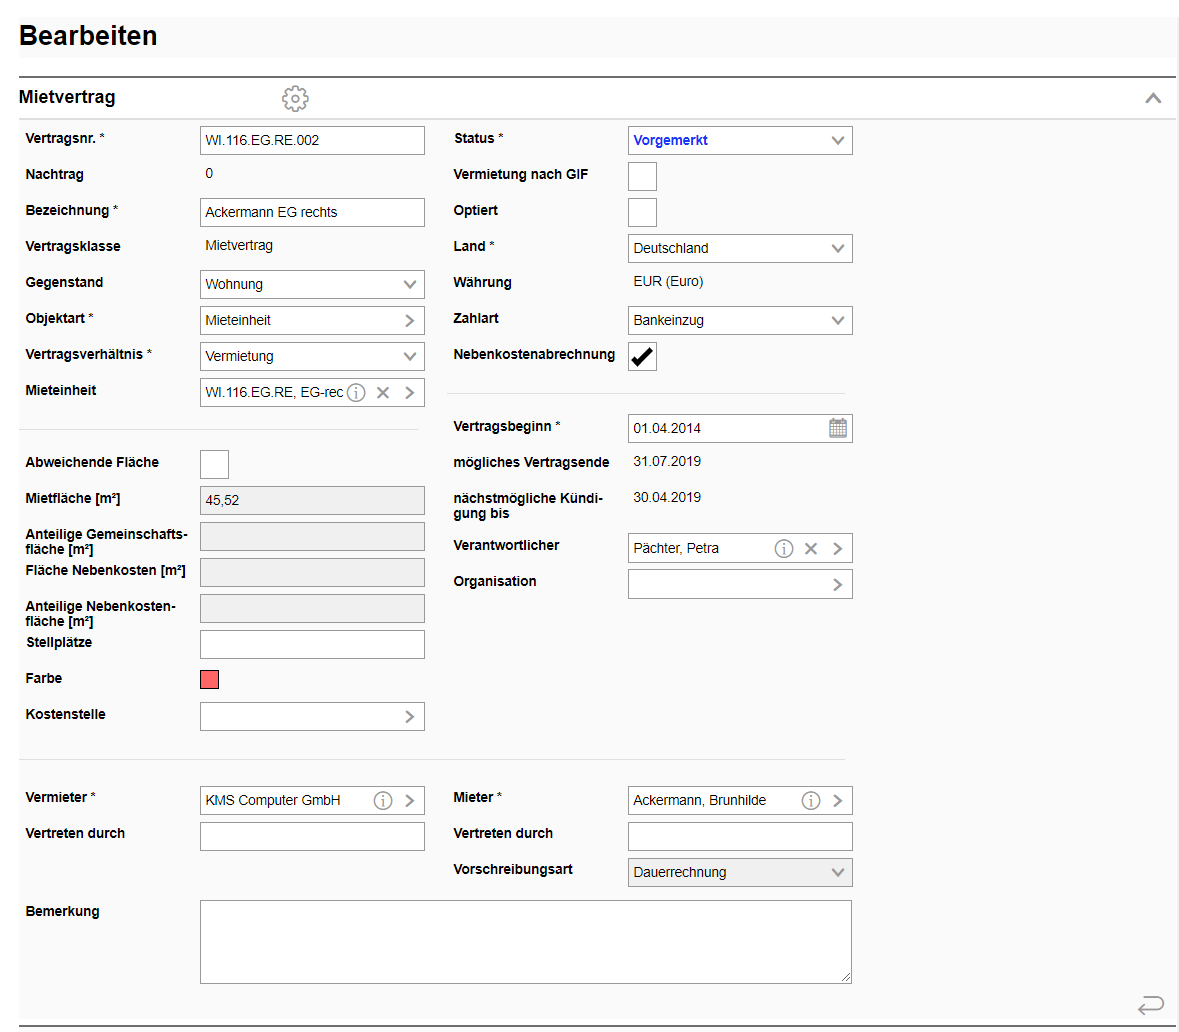Pick the red Farbe color swatch
This screenshot has width=1179, height=1032.
click(x=210, y=680)
